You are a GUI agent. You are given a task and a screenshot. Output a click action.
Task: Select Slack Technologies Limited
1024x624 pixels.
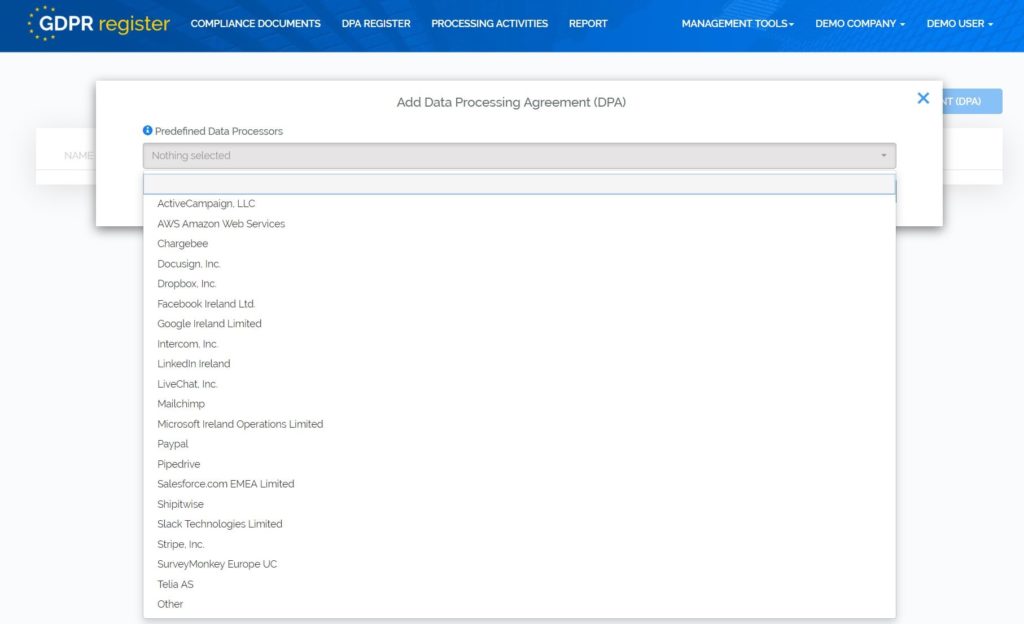click(219, 523)
